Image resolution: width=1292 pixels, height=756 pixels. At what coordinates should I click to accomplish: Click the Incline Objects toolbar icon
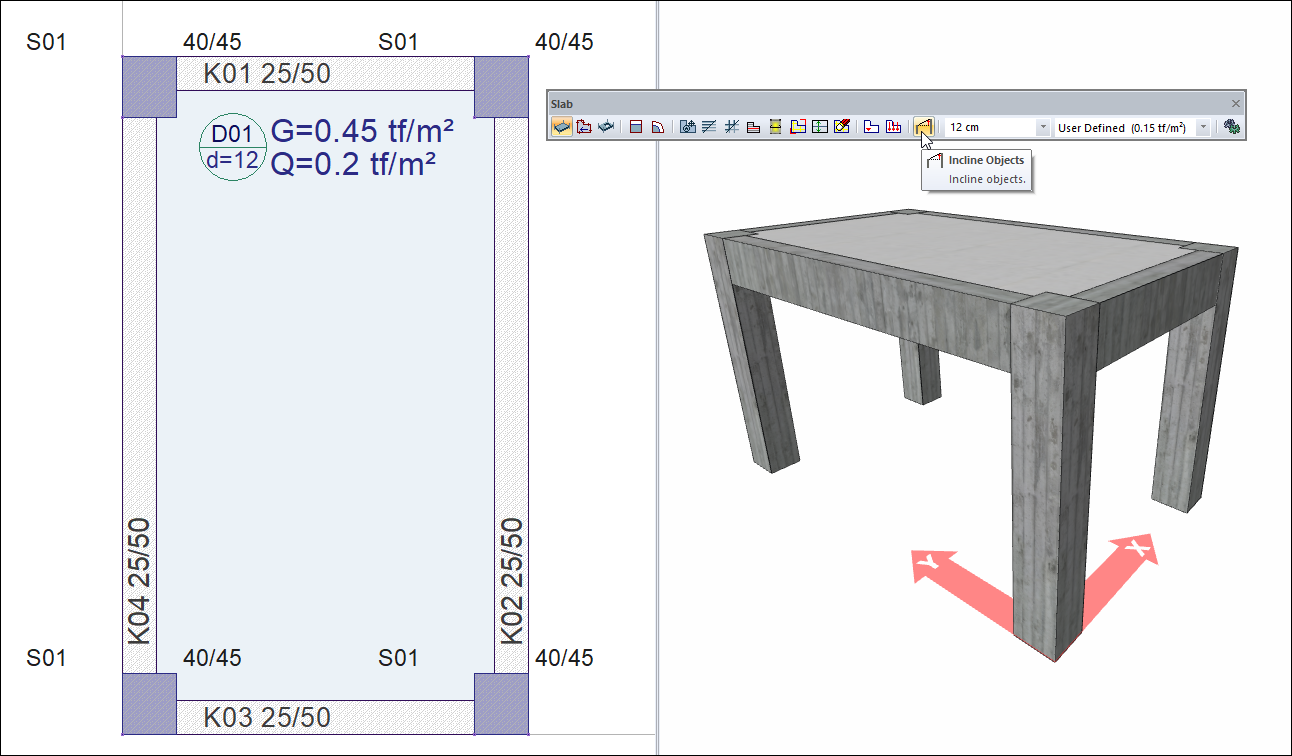click(x=923, y=127)
